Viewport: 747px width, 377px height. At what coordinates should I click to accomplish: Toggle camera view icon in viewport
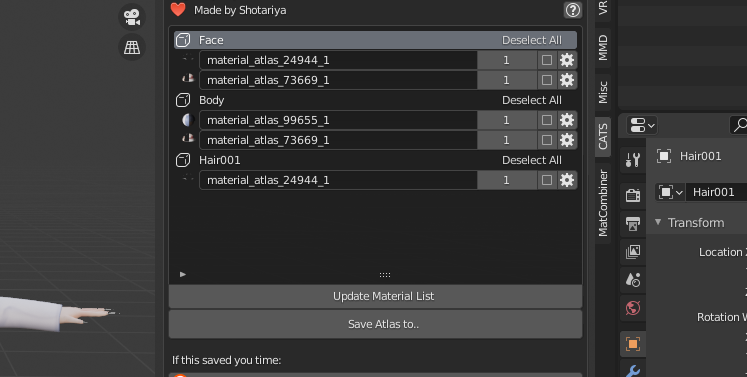132,17
